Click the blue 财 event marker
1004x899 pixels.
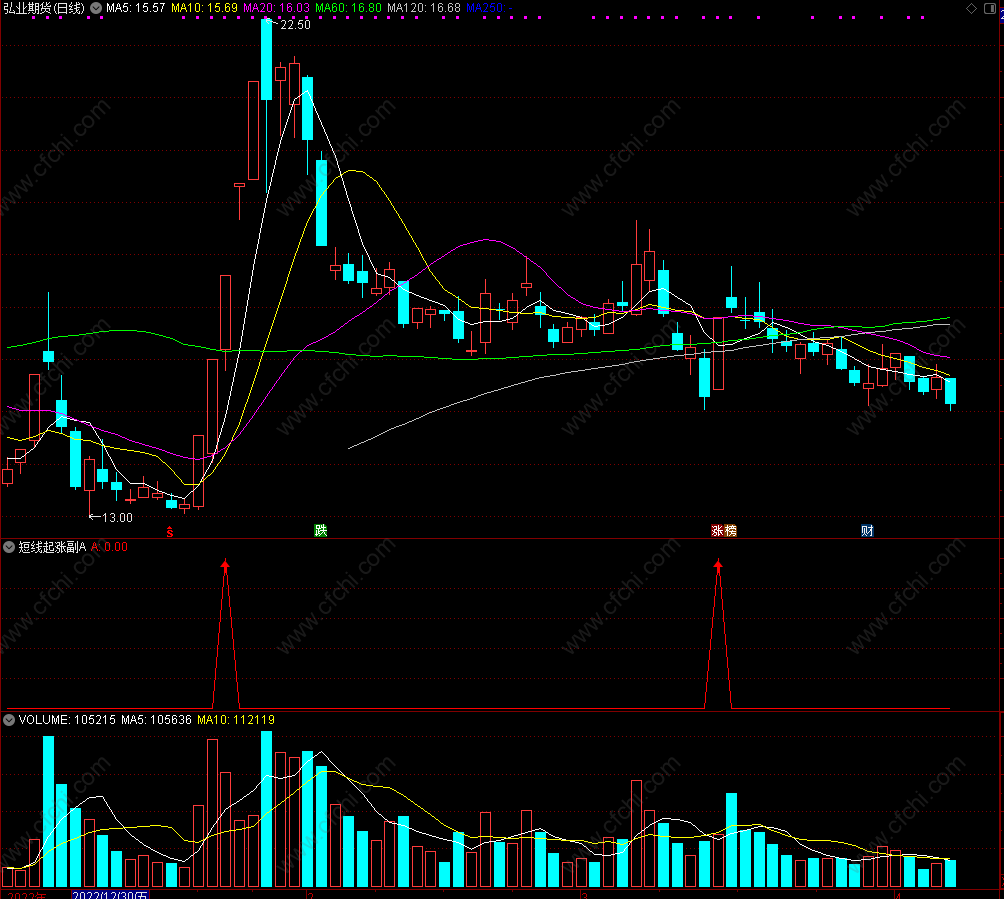[x=867, y=530]
